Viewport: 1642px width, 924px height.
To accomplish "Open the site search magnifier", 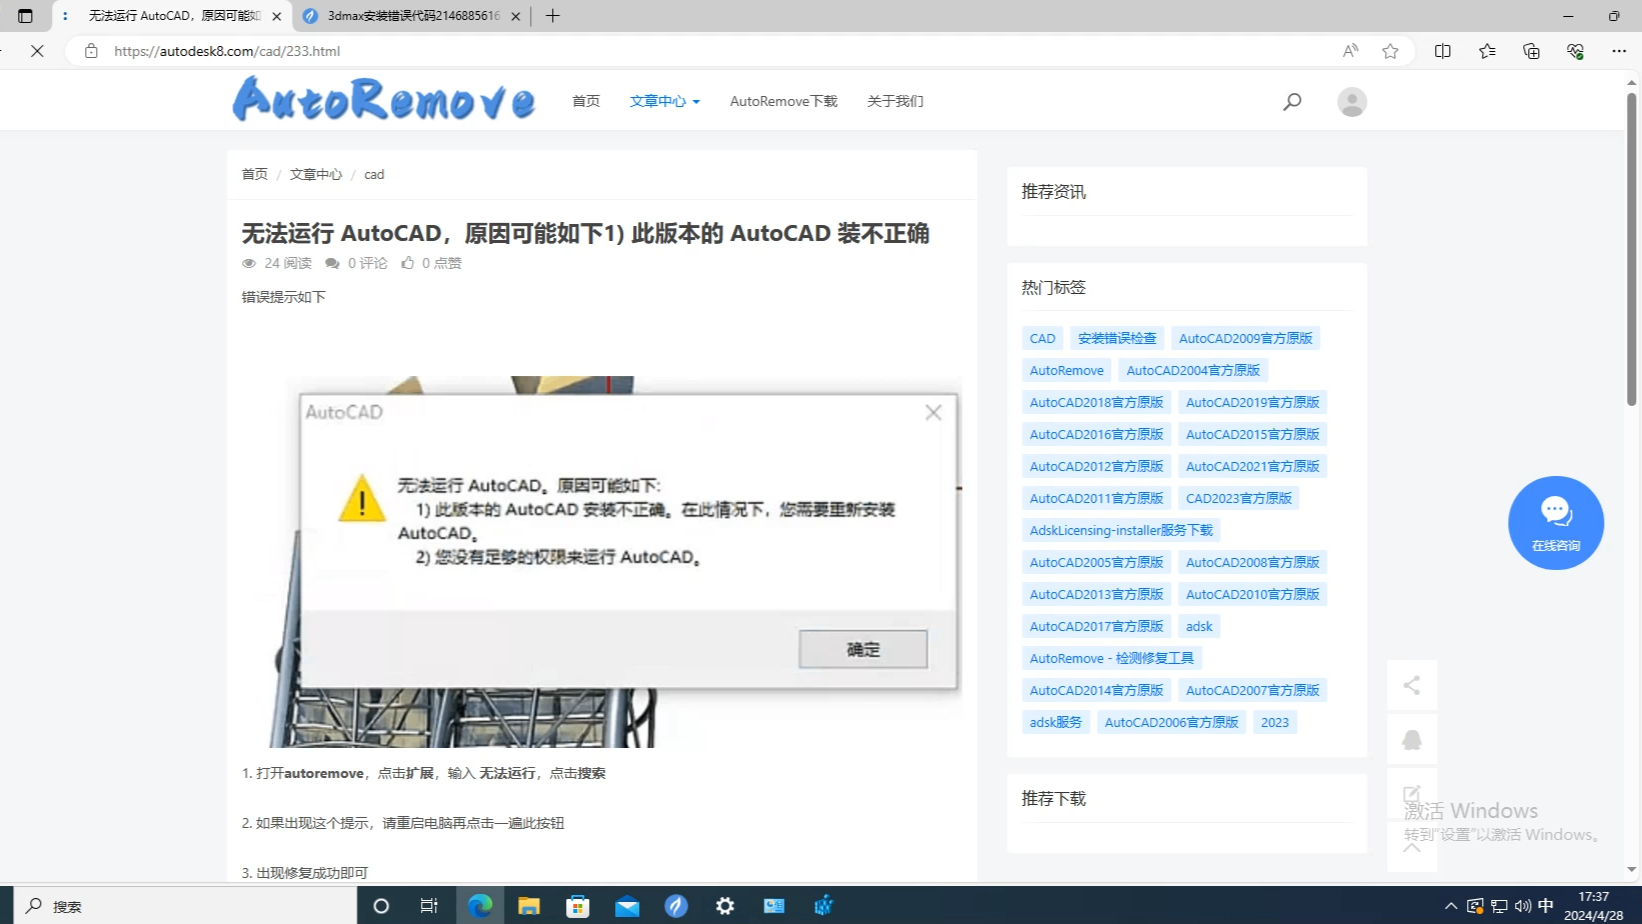I will click(1292, 101).
